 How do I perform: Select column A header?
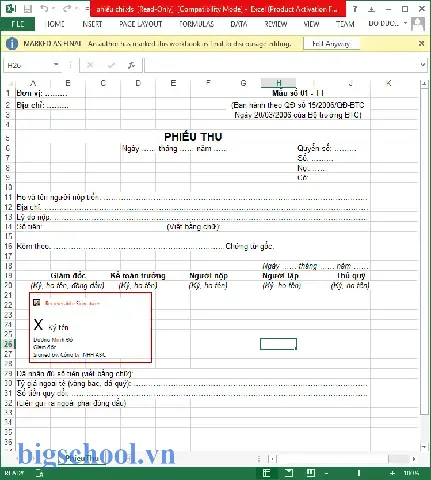click(33, 83)
